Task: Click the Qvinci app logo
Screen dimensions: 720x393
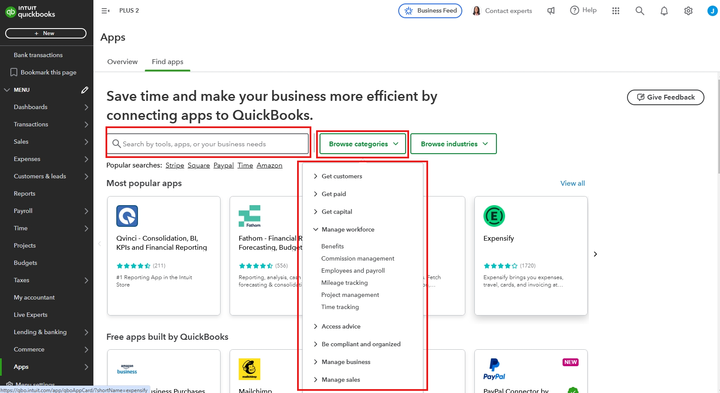Action: click(127, 216)
